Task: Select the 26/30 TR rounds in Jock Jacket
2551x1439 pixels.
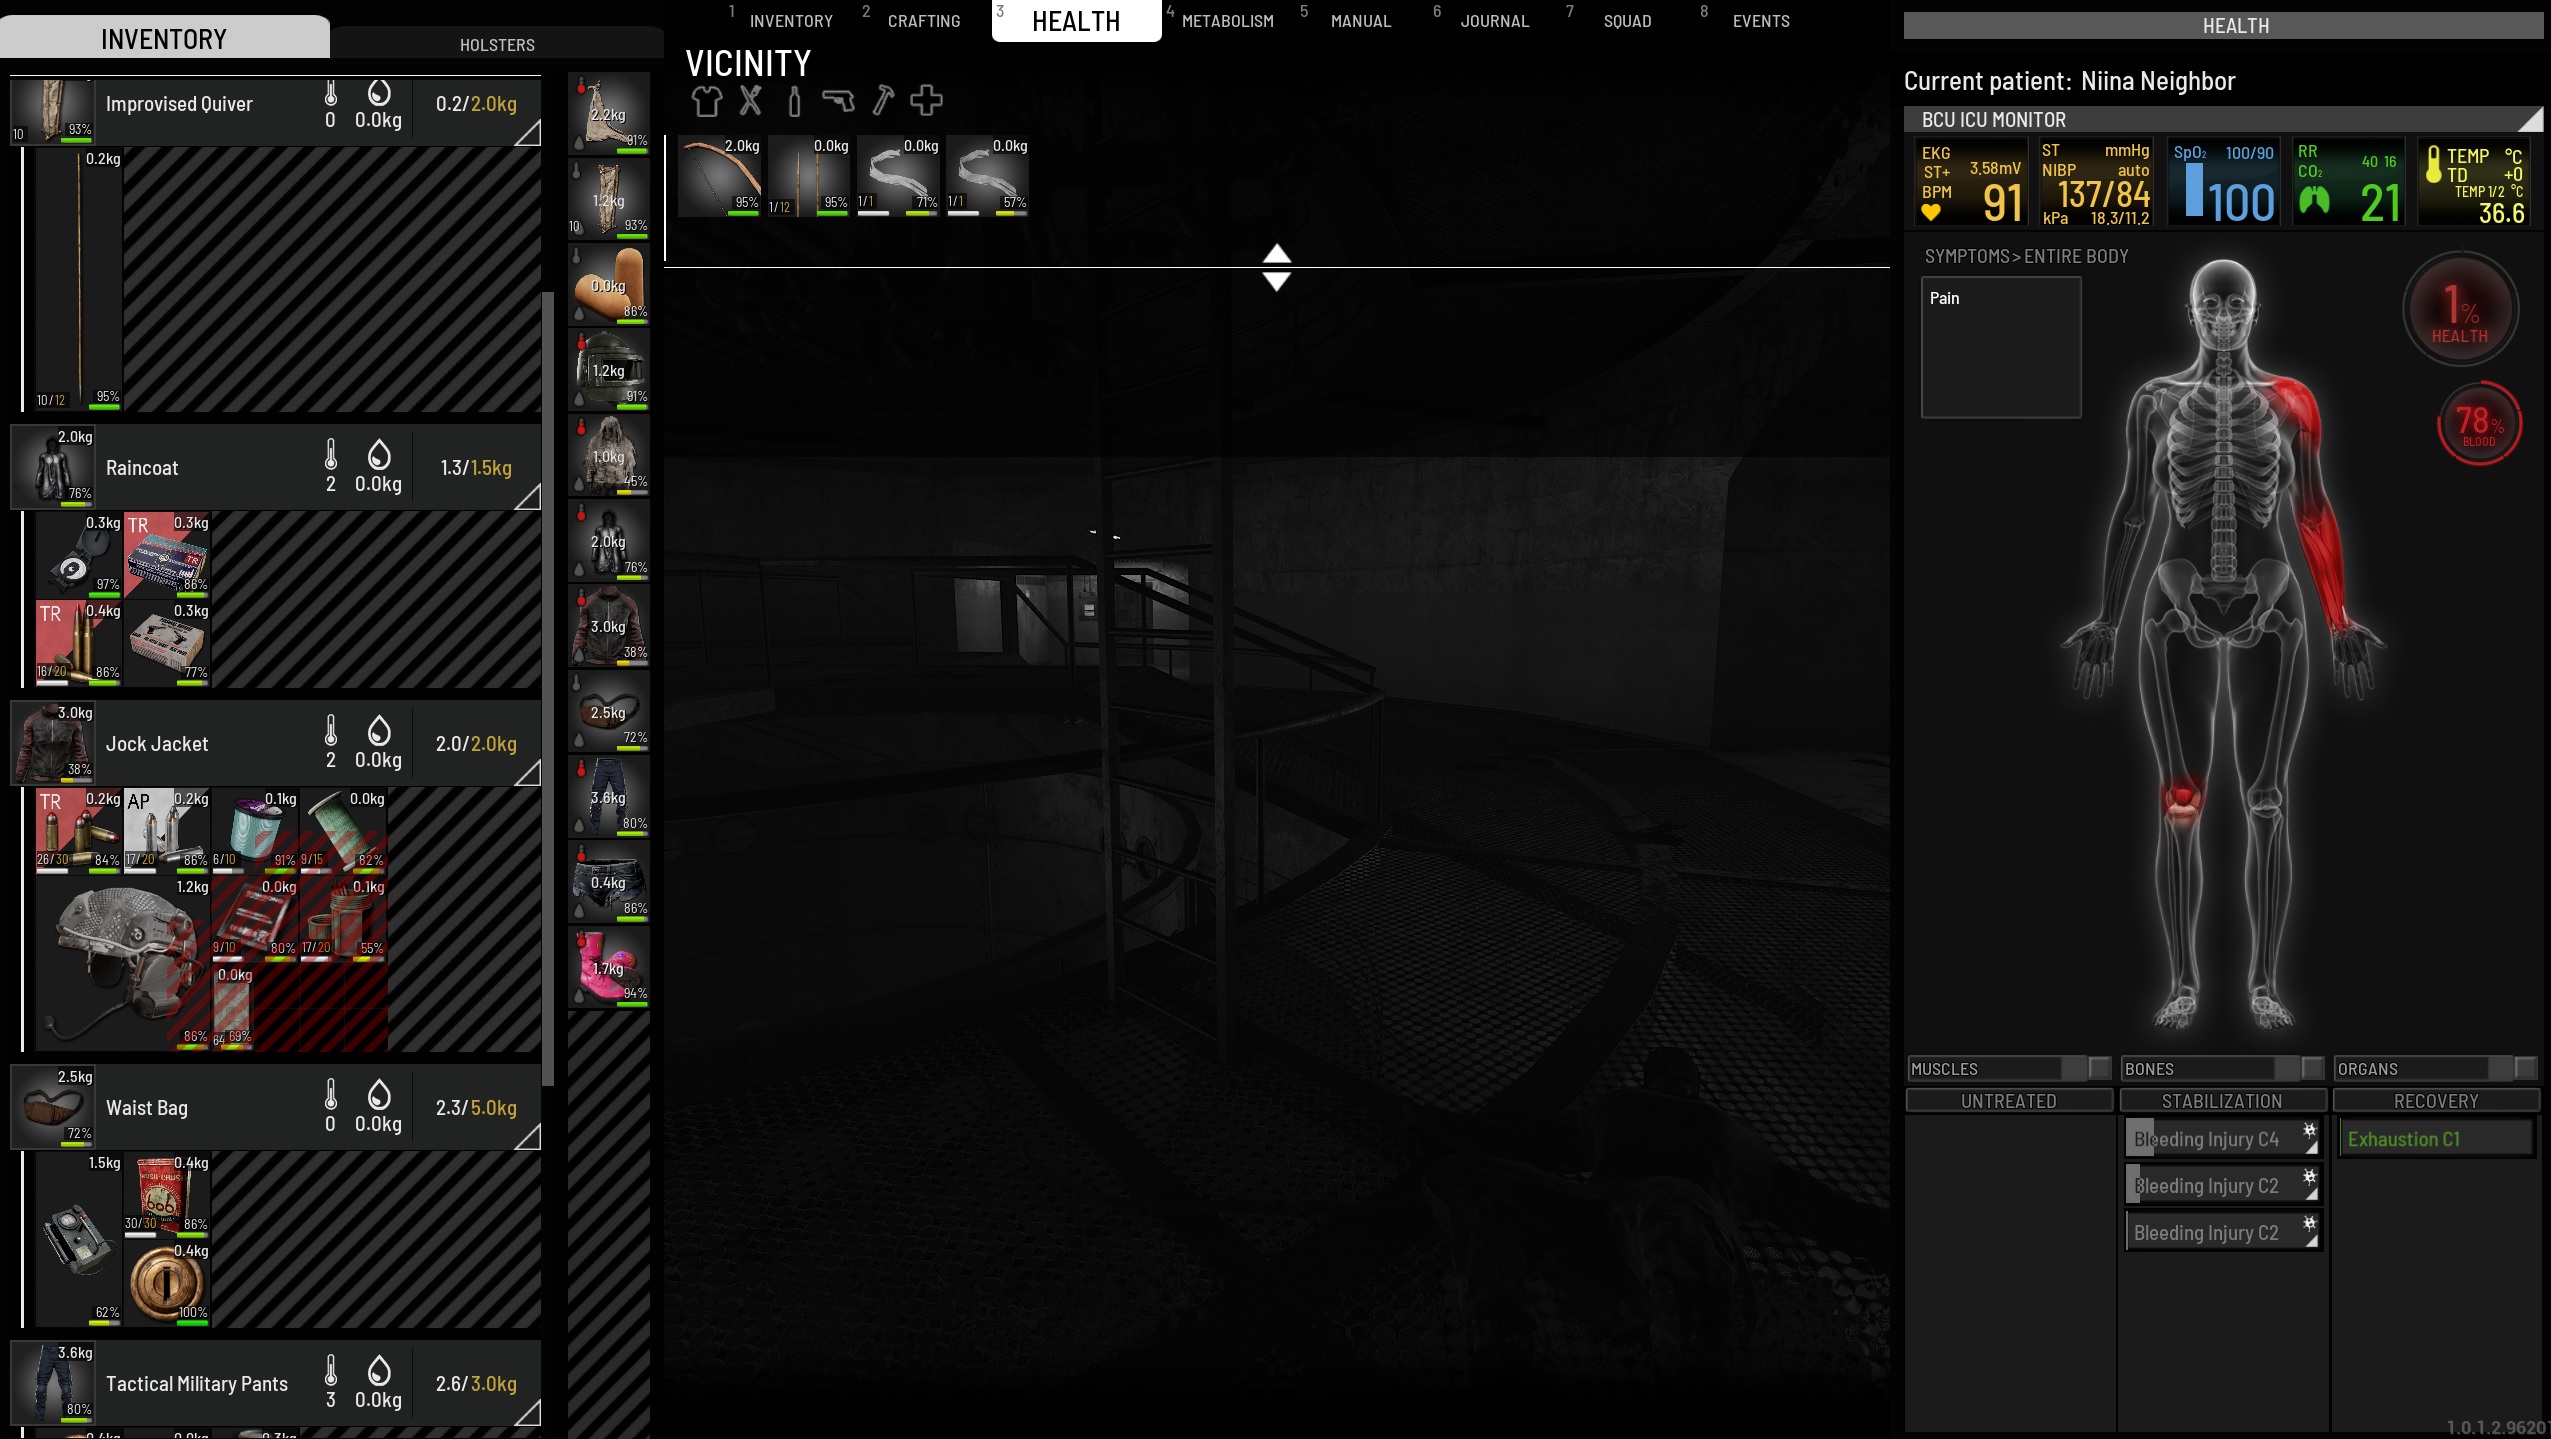Action: tap(78, 831)
